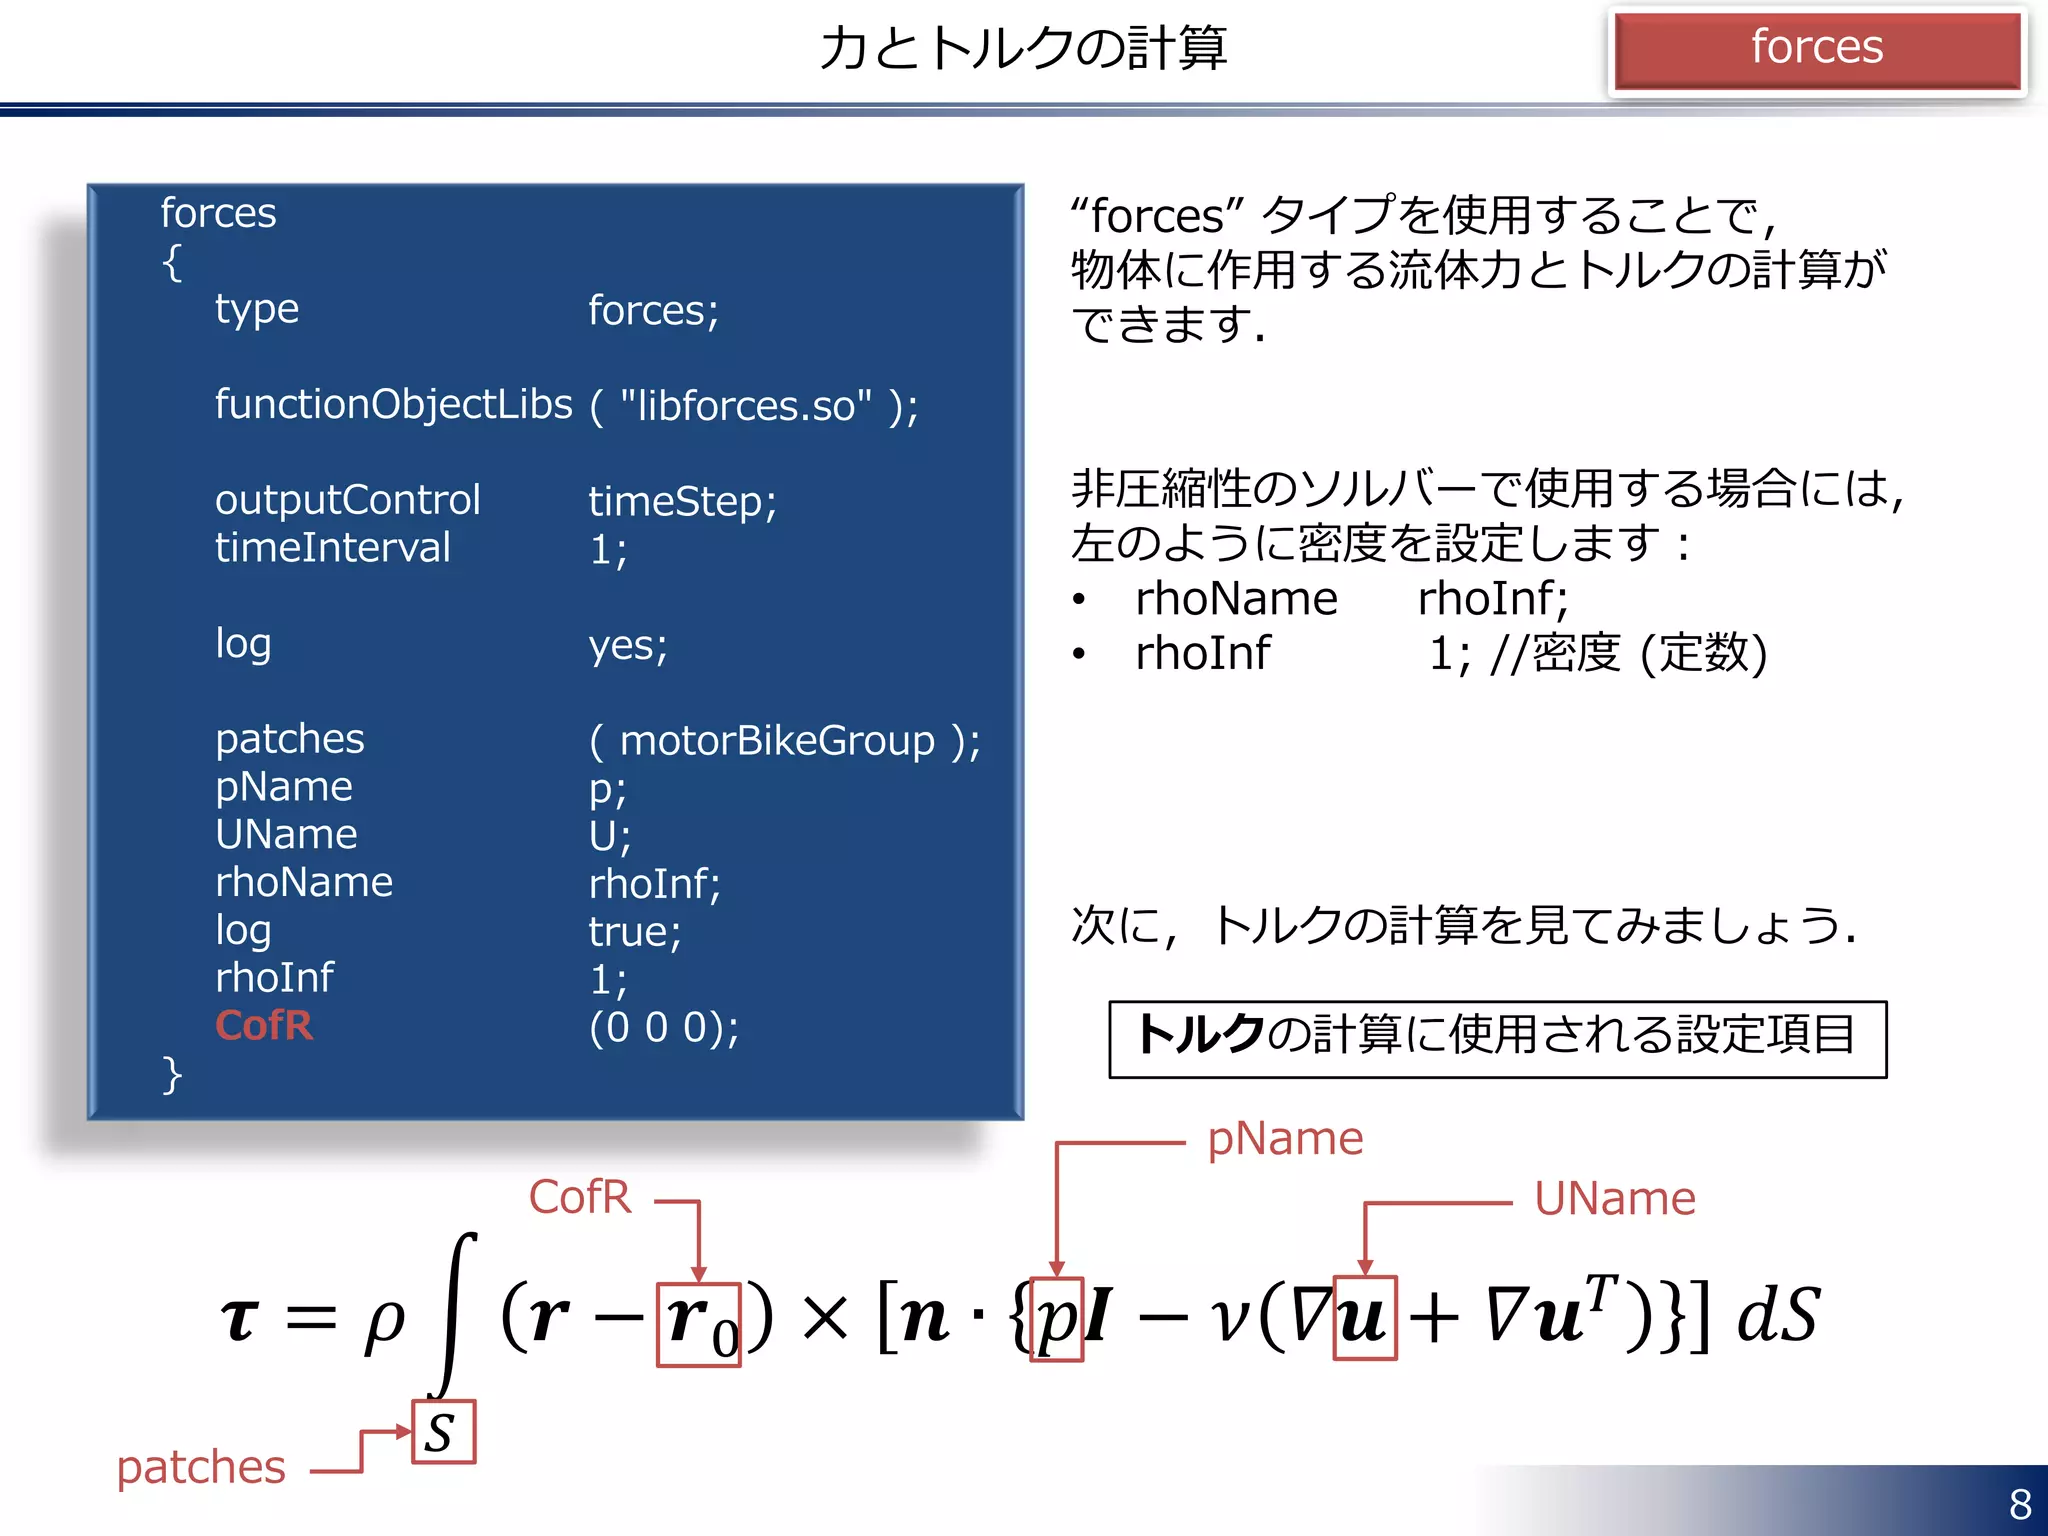The height and width of the screenshot is (1536, 2048).
Task: Click the red forces badge
Action: tap(1817, 50)
